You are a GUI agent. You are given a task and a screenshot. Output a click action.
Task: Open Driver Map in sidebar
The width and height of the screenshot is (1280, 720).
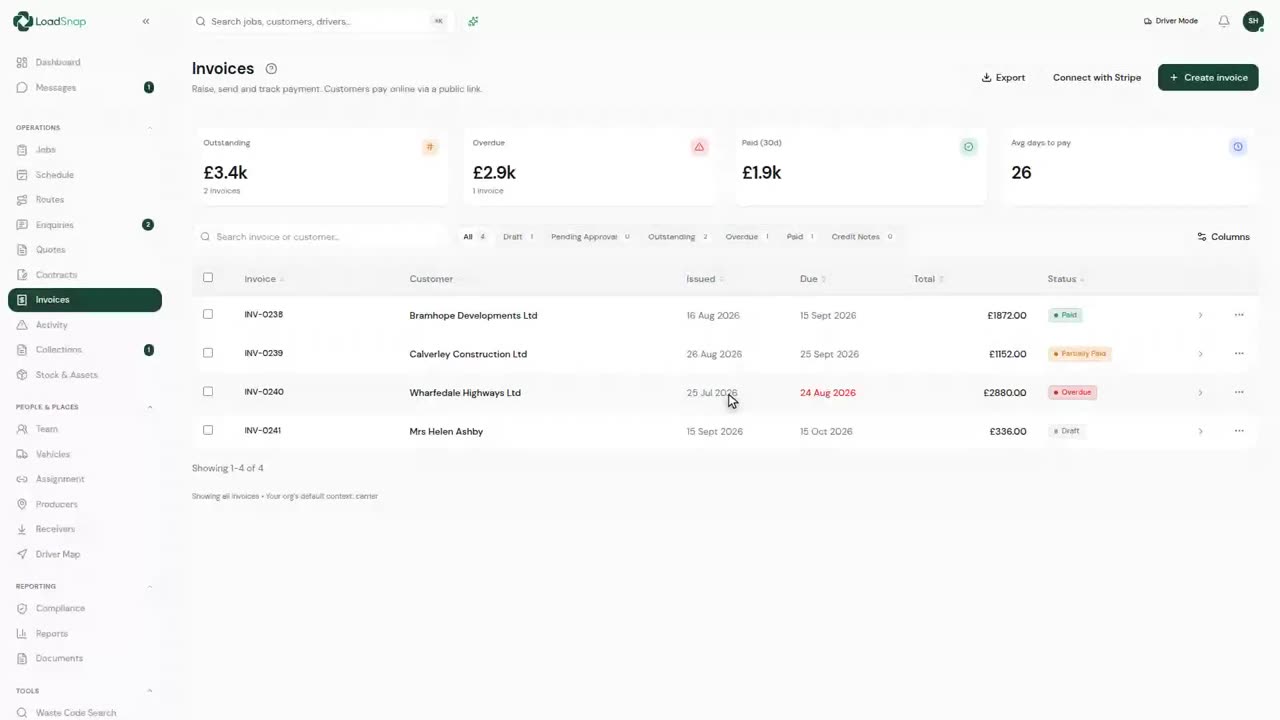tap(84, 554)
